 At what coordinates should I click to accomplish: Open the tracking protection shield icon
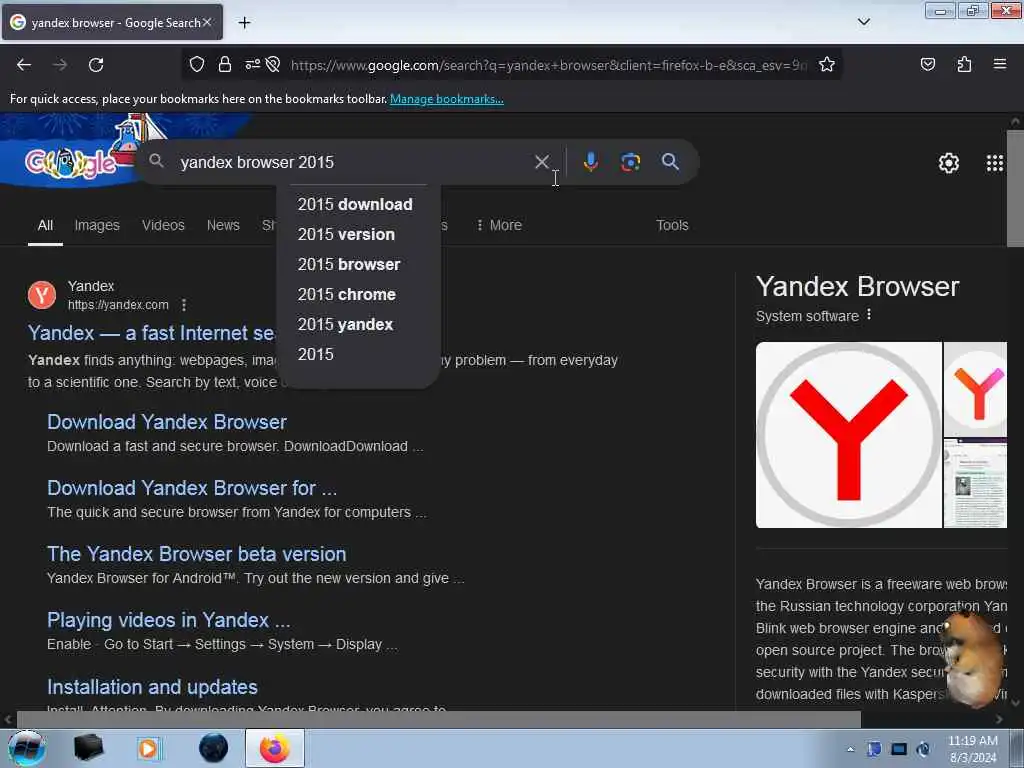click(x=197, y=65)
